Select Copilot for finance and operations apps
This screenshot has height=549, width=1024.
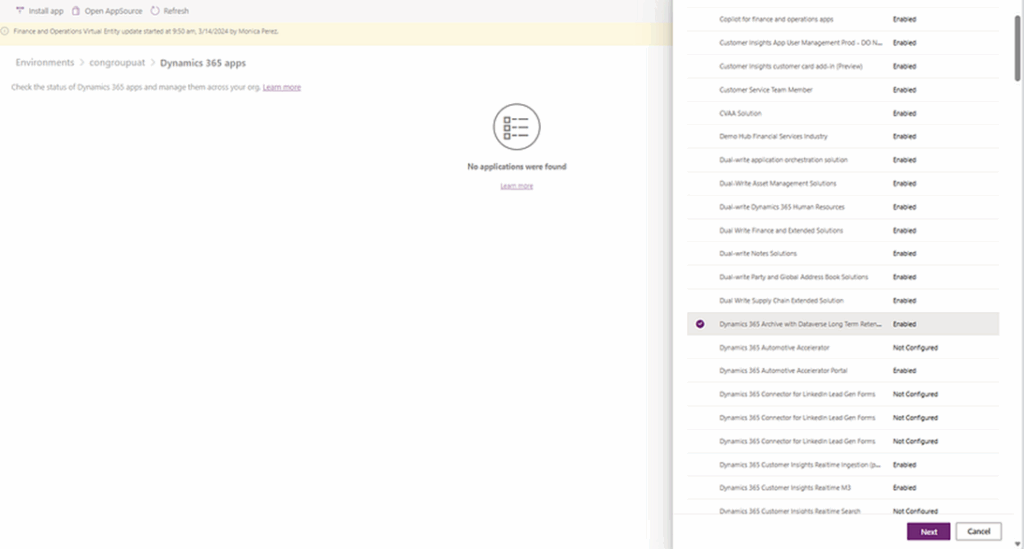(x=776, y=19)
